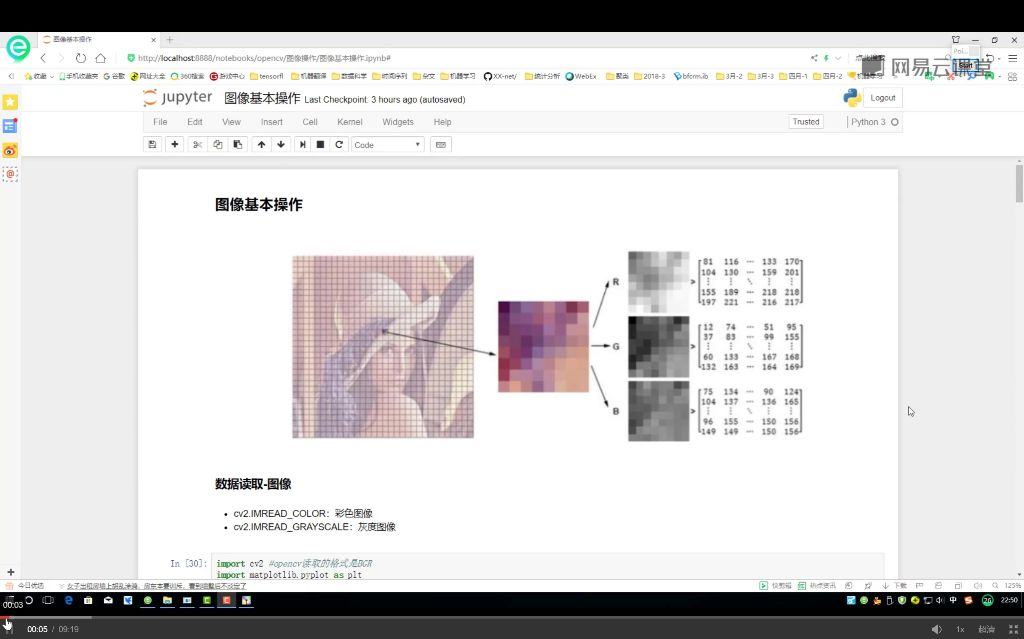Open the Help menu
1024x639 pixels.
pyautogui.click(x=442, y=122)
